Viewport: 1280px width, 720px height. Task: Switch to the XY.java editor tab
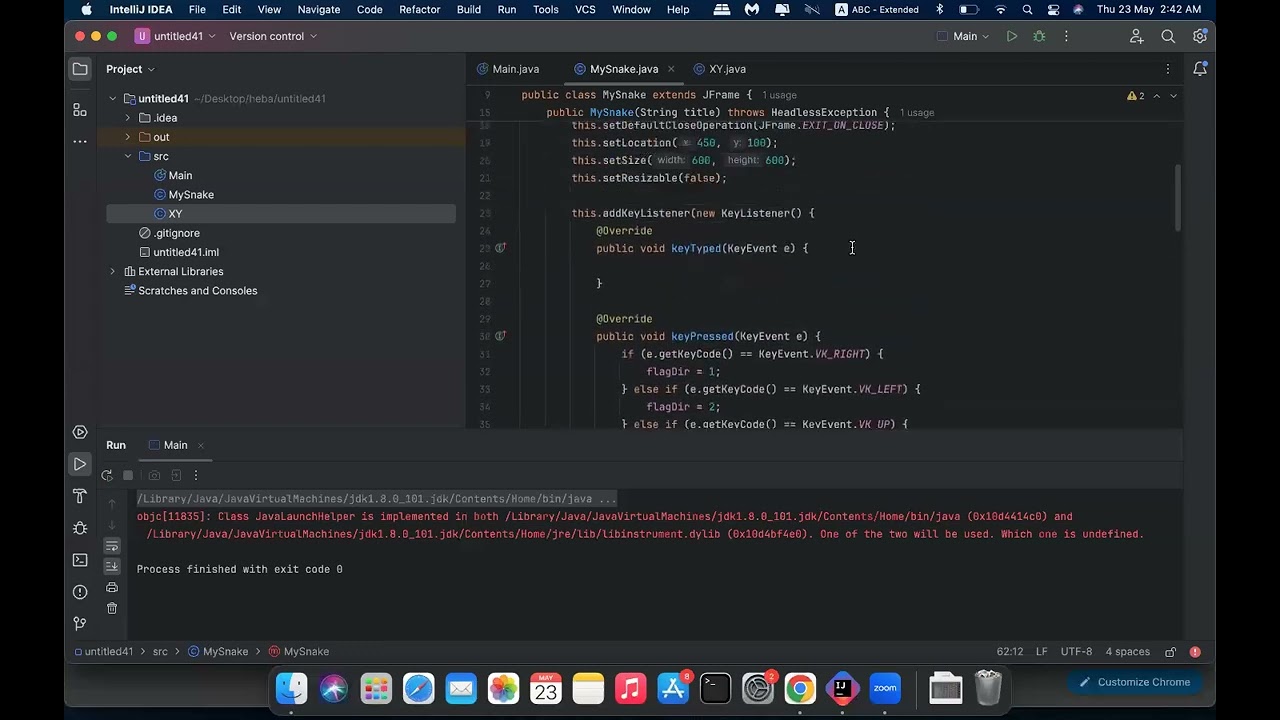[720, 69]
